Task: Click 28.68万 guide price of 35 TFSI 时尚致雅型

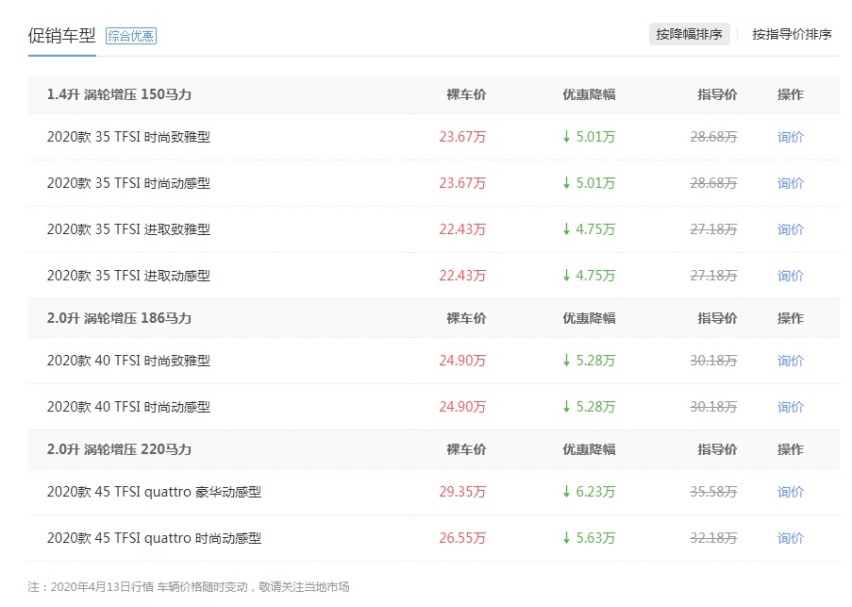Action: (713, 137)
